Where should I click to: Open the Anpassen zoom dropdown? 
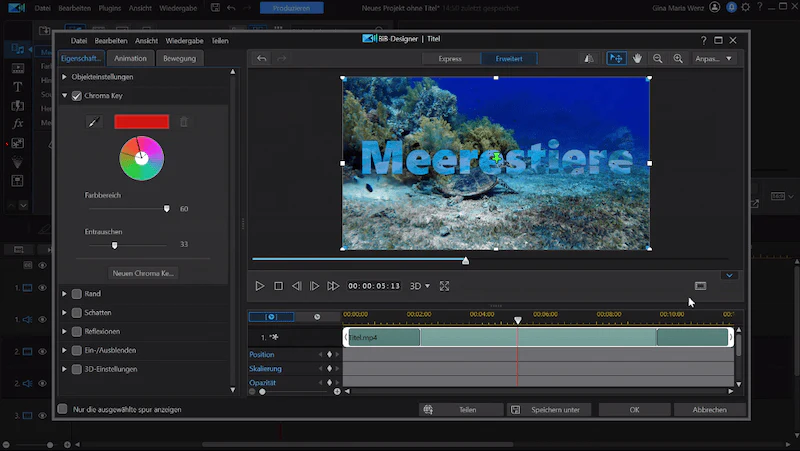[713, 59]
